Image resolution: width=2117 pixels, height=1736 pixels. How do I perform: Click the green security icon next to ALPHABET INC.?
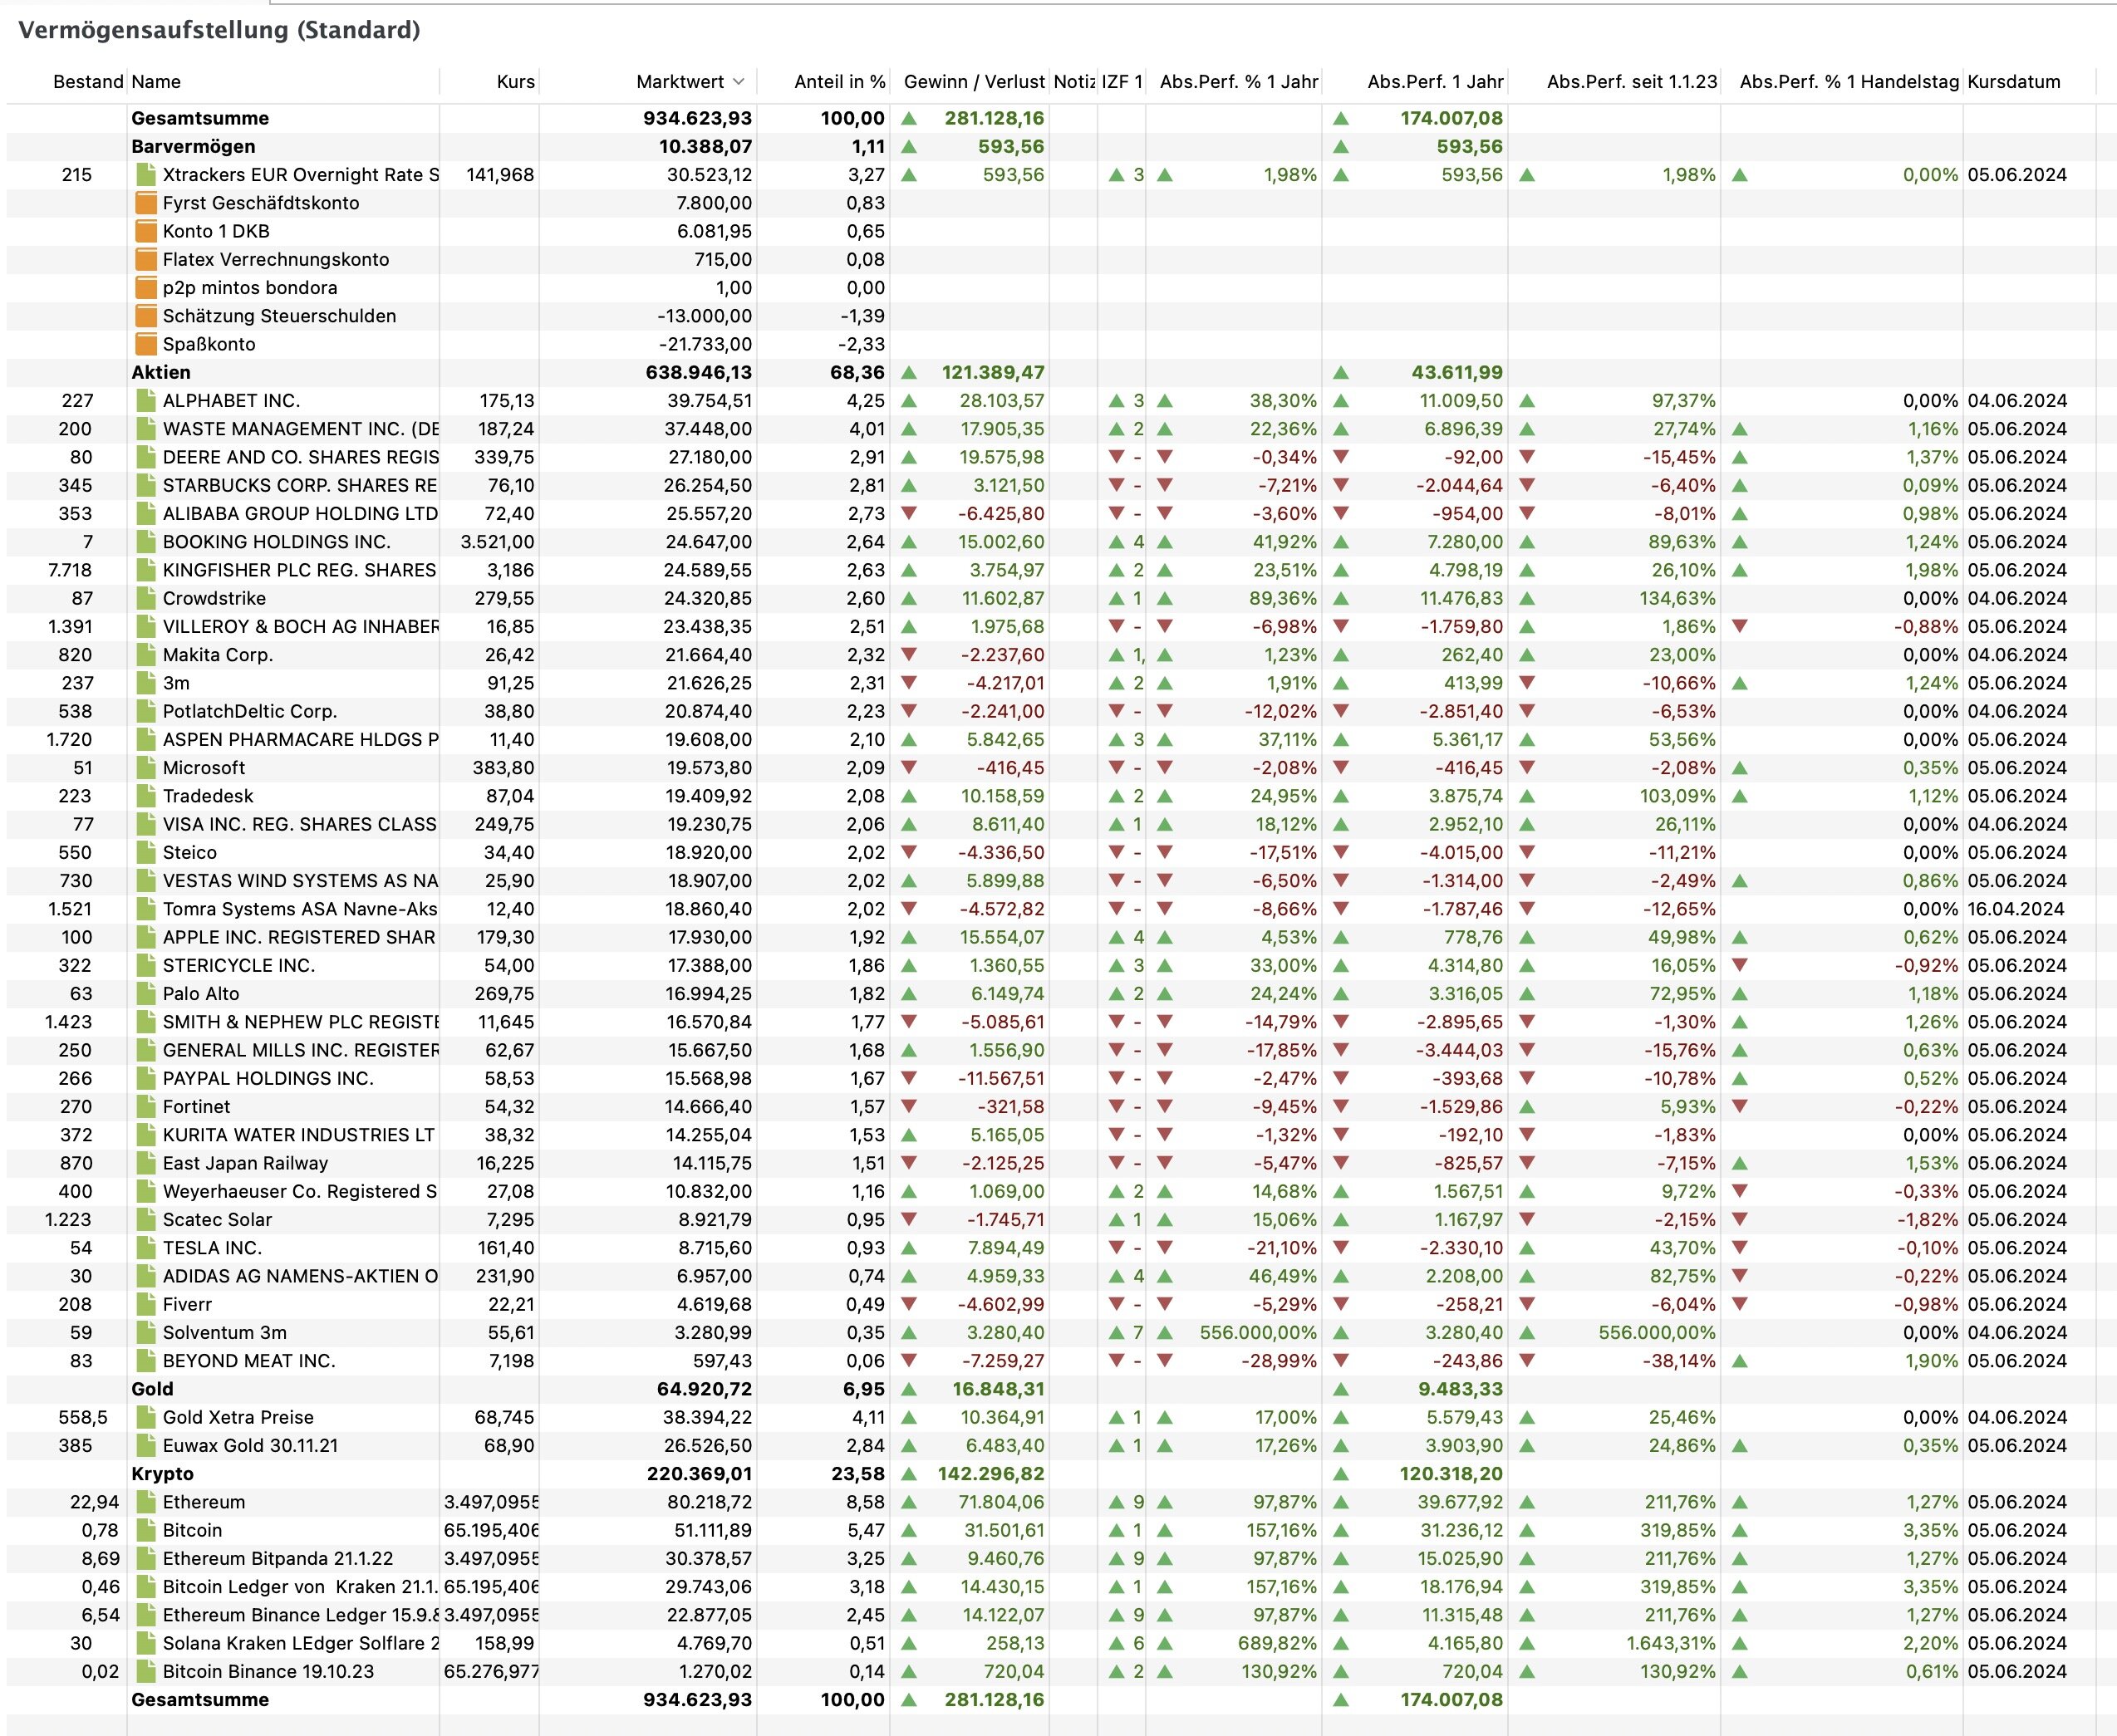[146, 401]
